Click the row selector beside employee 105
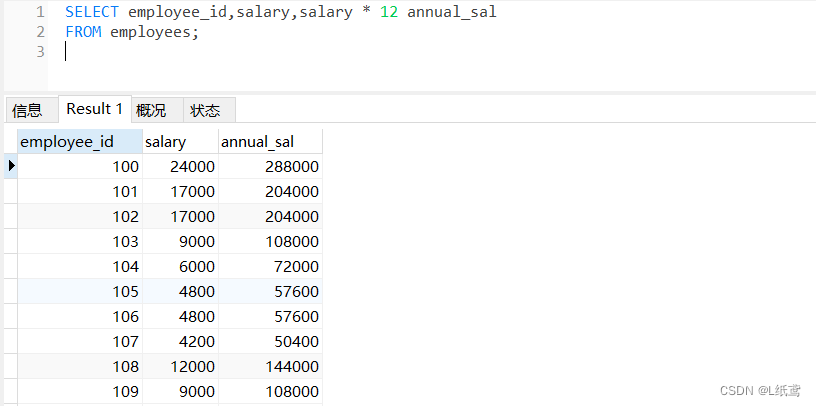816x406 pixels. (11, 291)
